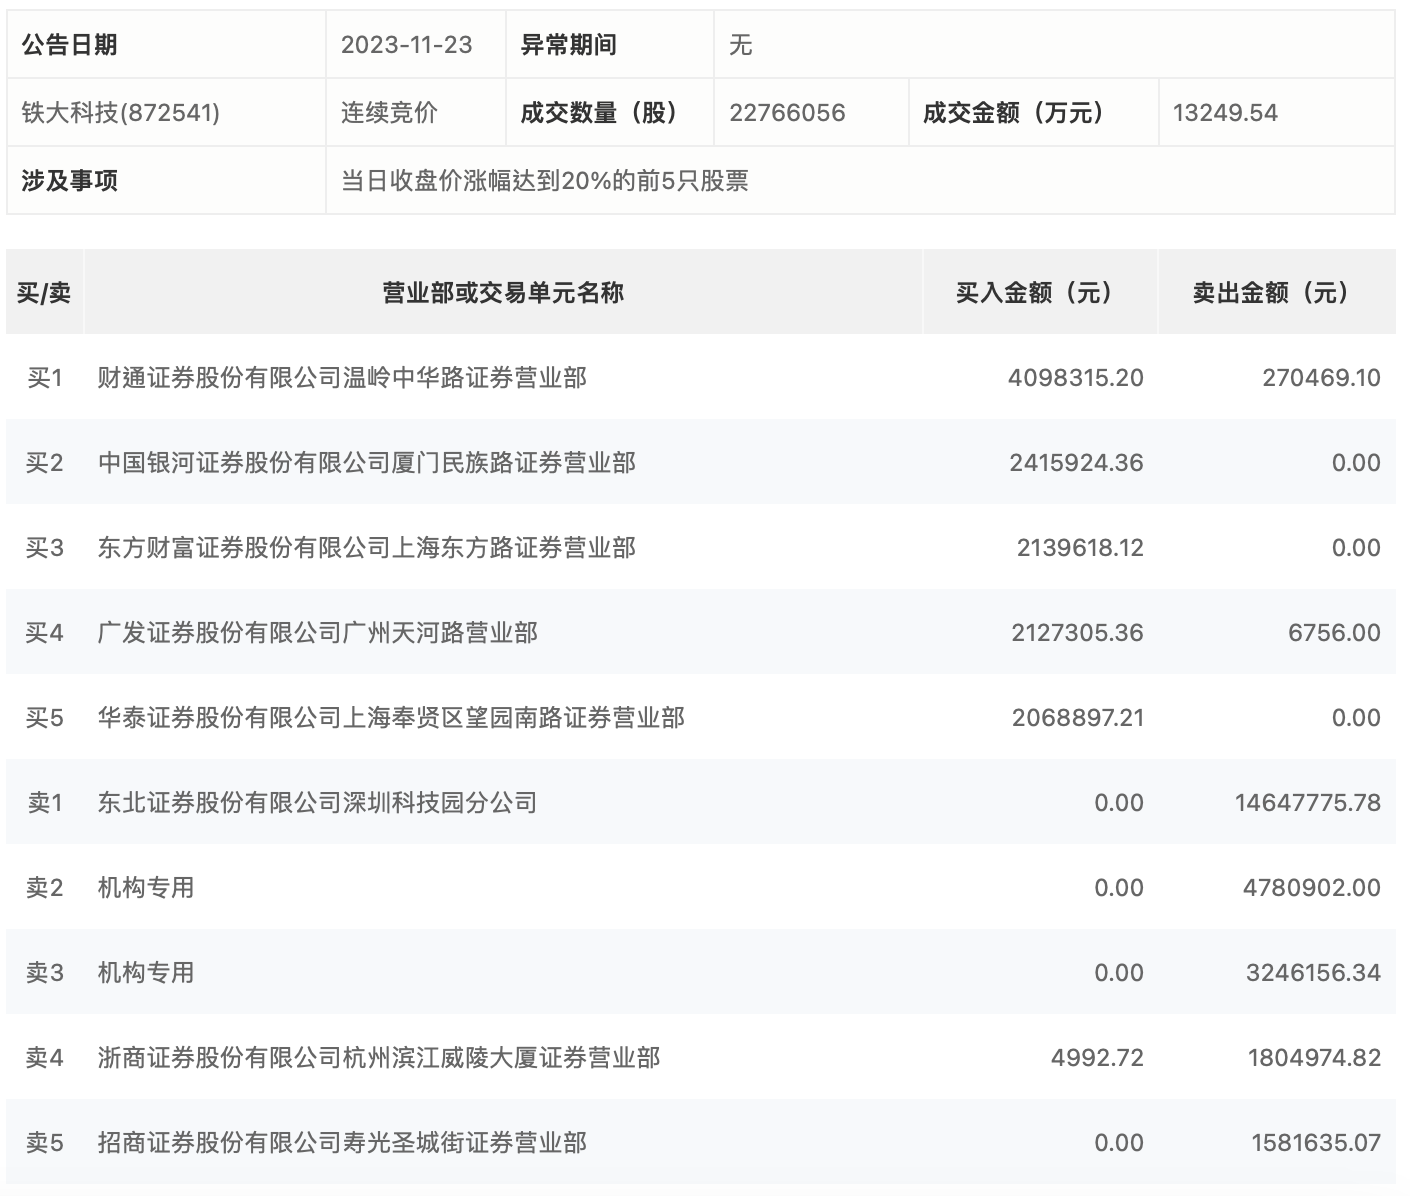This screenshot has width=1410, height=1196.
Task: Click the 0.00 buy amount in row 卖5
Action: [x=1119, y=1143]
